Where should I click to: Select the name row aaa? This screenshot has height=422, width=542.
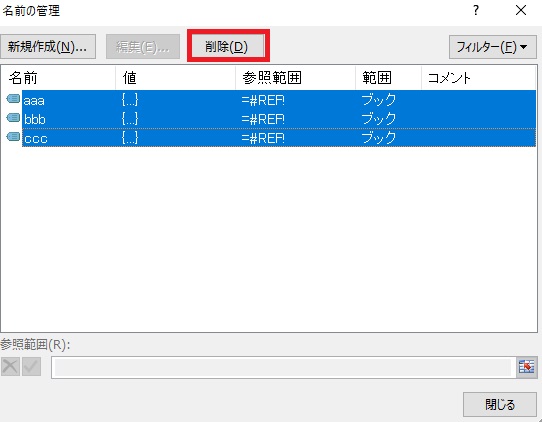coord(279,100)
